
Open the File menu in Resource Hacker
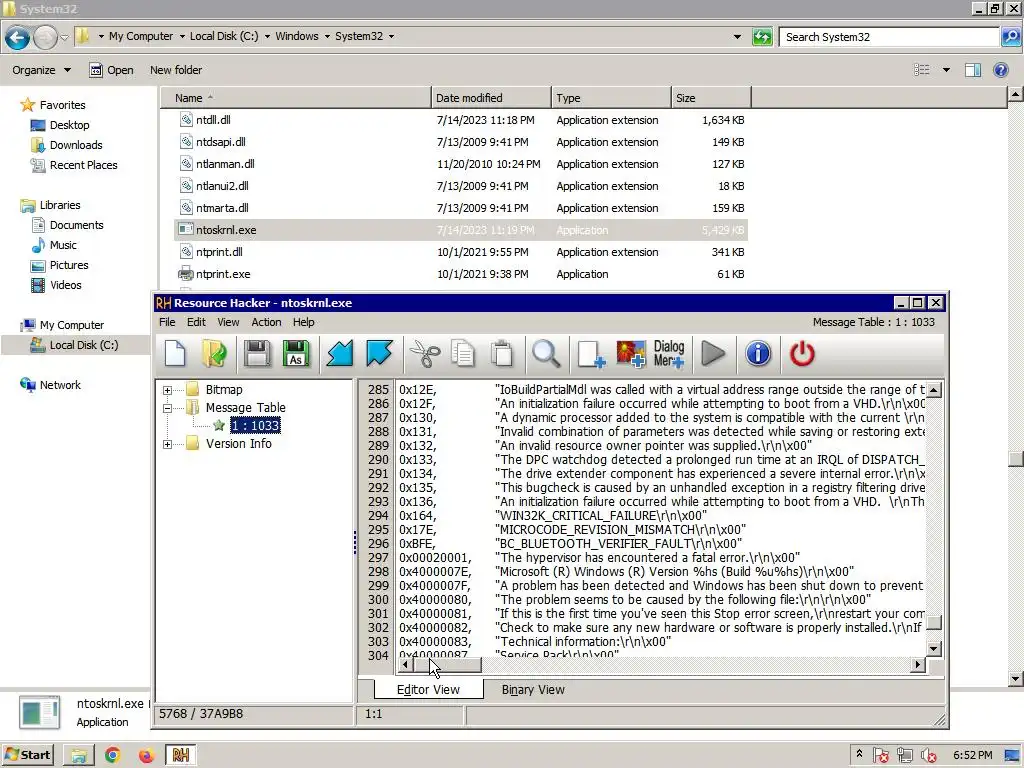167,322
